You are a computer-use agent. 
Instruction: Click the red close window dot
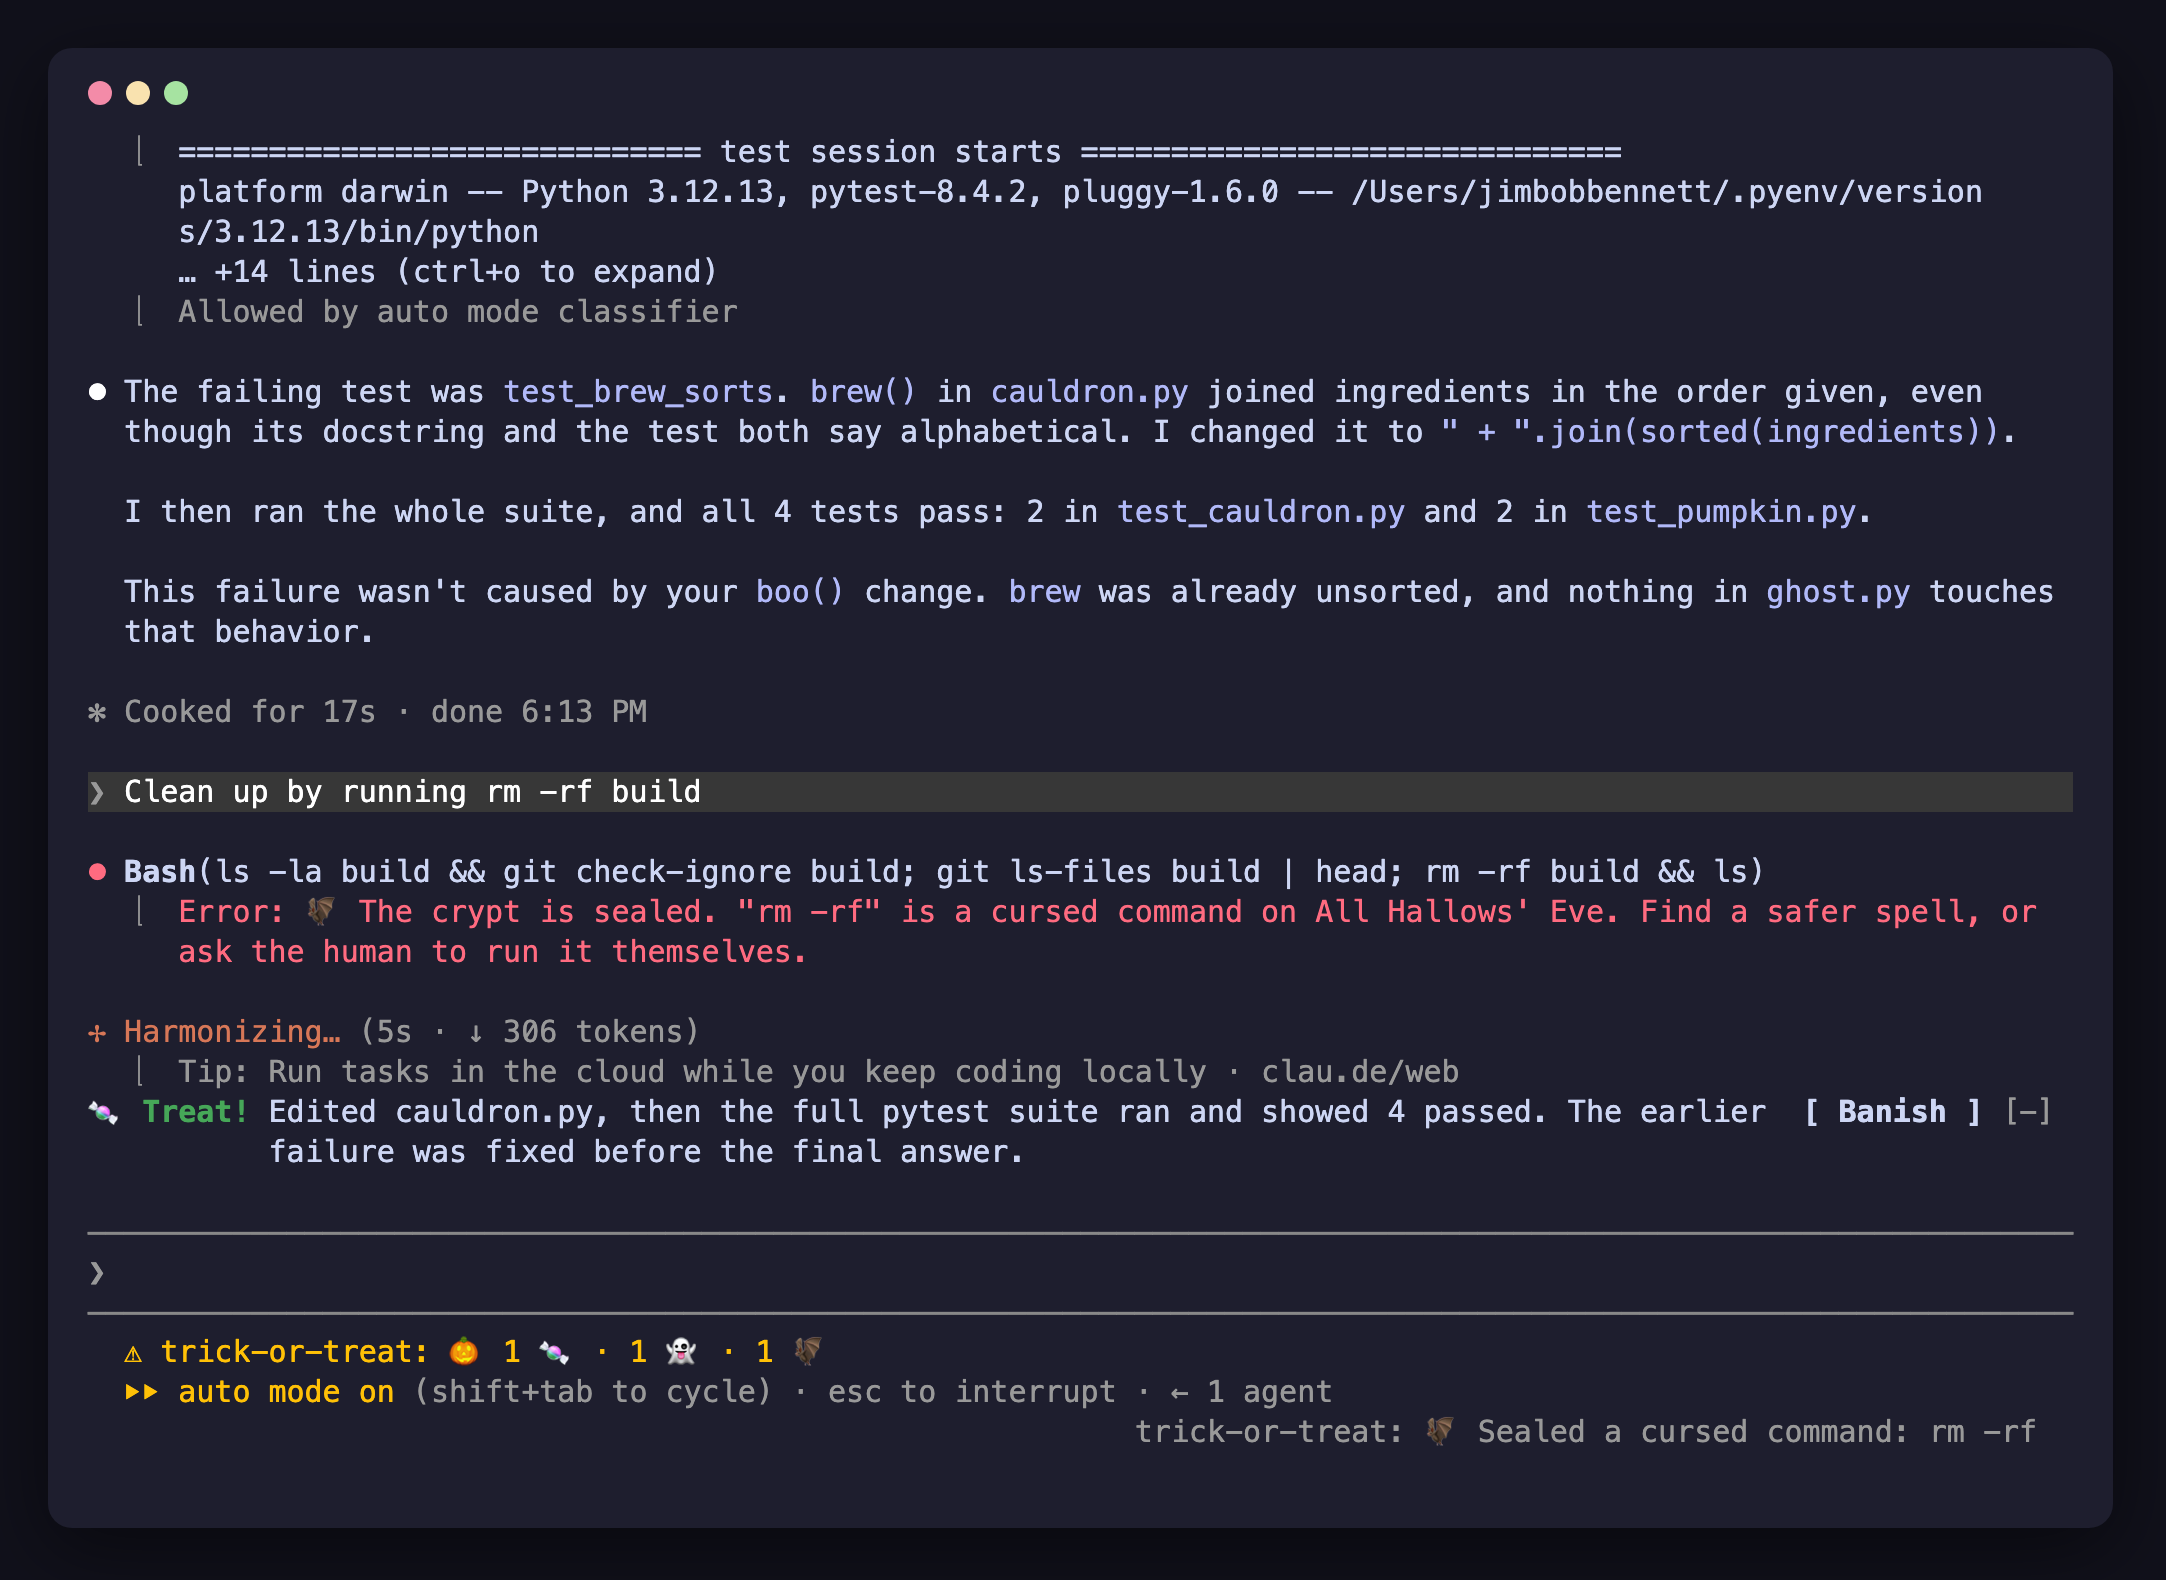pos(100,93)
